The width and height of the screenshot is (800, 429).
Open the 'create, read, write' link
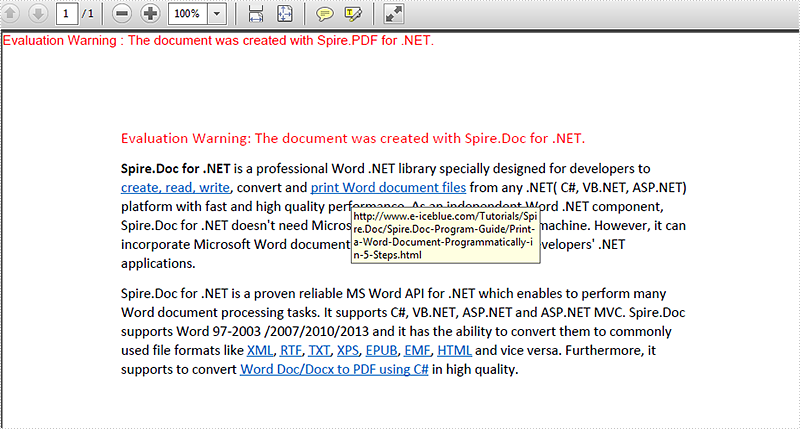point(176,188)
